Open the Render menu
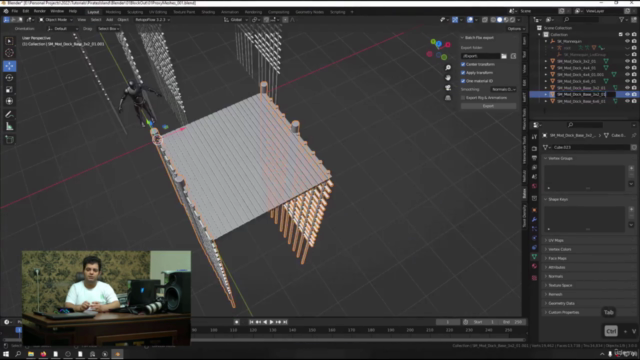Viewport: 640px width, 360px height. 40,11
